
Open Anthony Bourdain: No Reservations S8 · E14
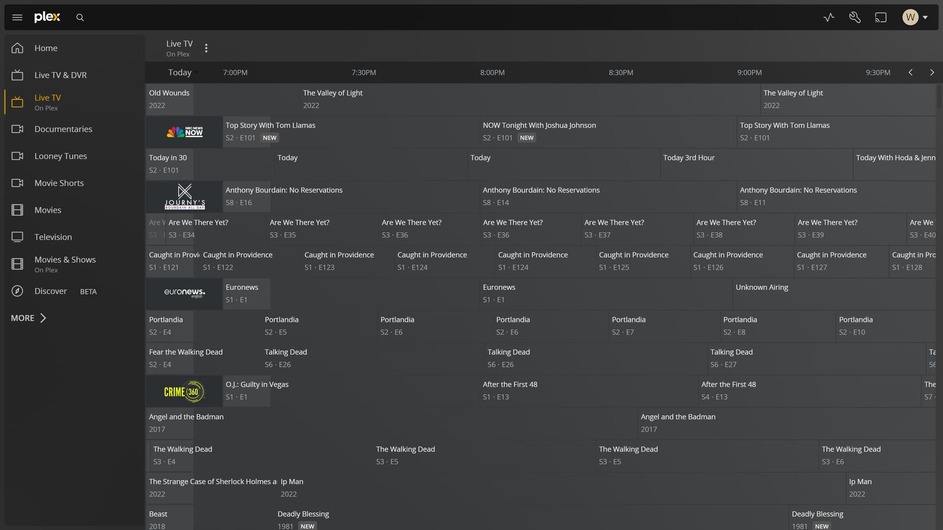tap(607, 197)
